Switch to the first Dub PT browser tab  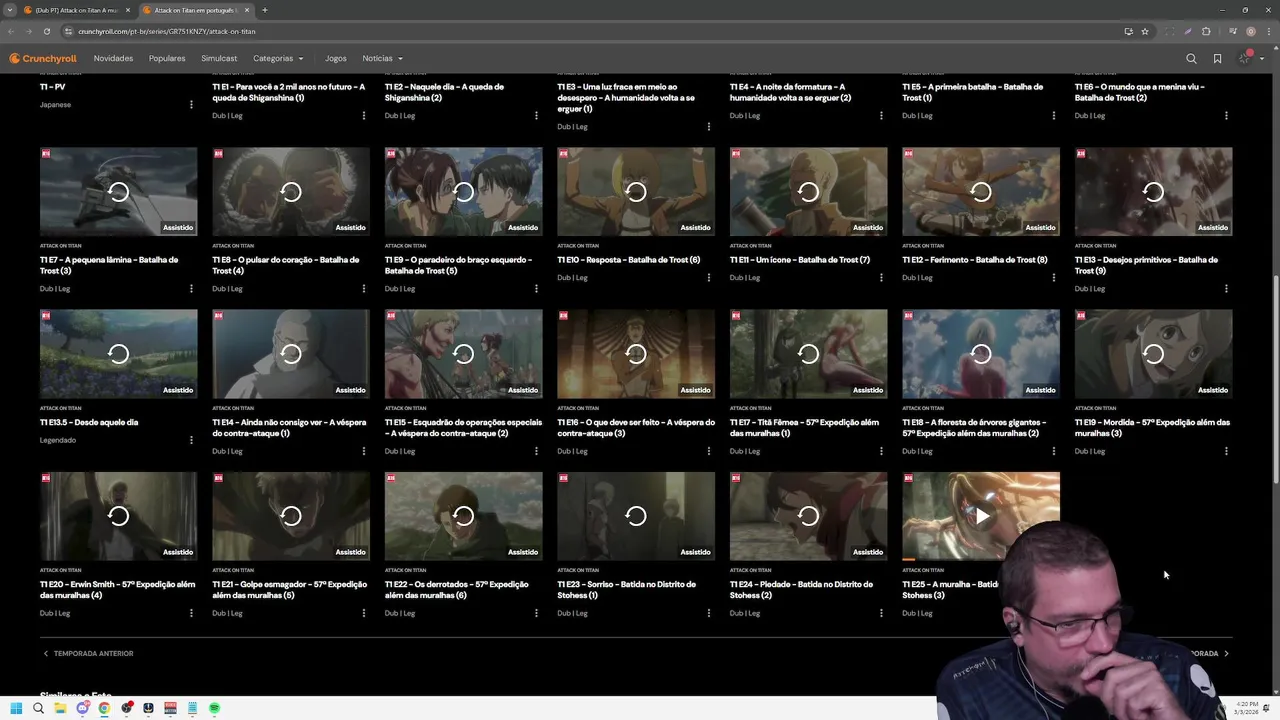point(76,10)
